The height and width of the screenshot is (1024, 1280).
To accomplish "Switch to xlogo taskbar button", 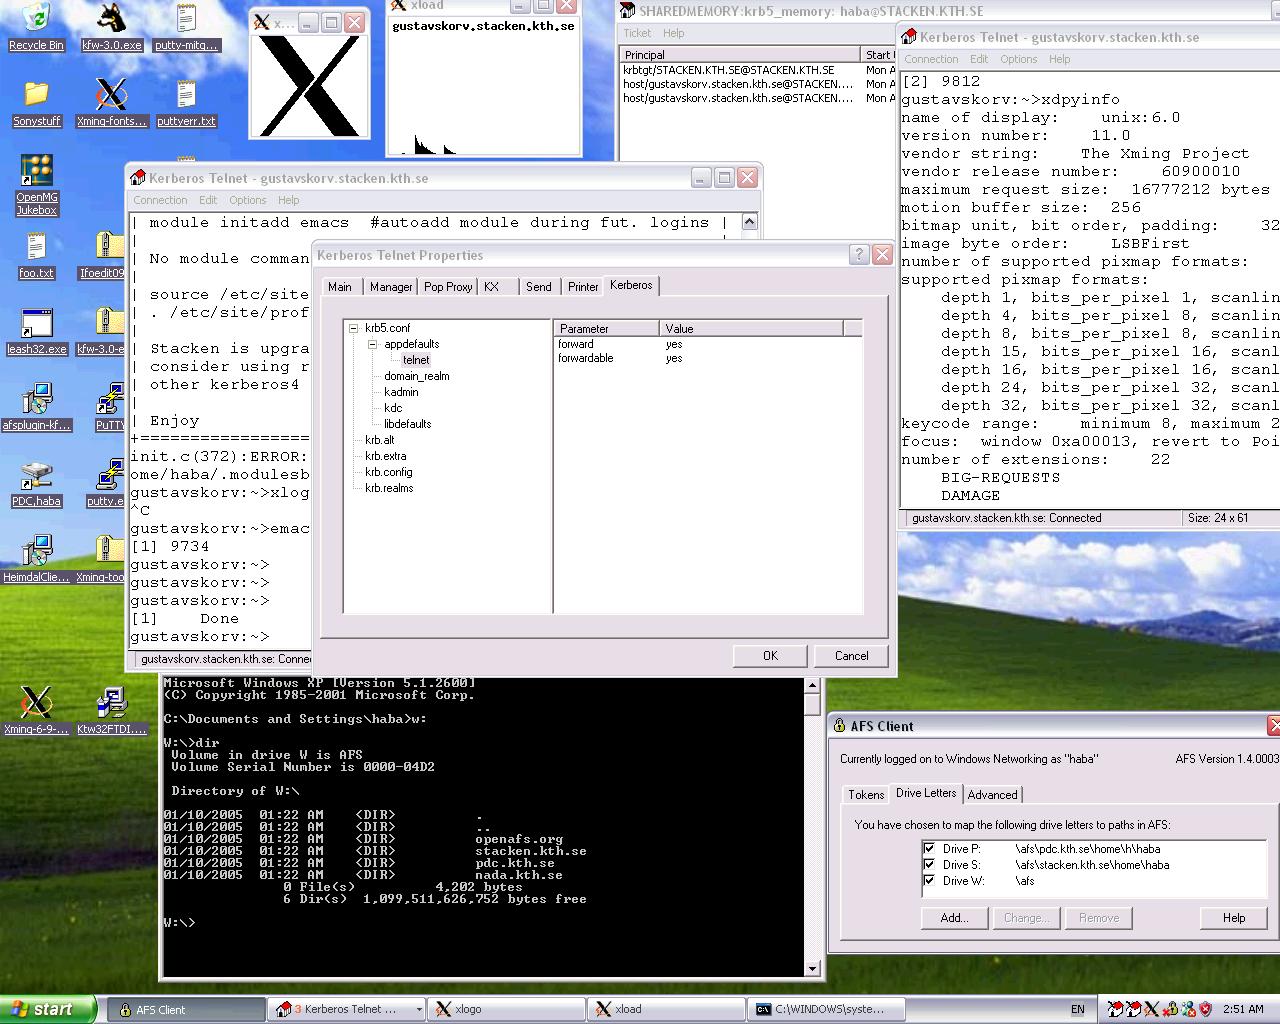I will point(506,1009).
